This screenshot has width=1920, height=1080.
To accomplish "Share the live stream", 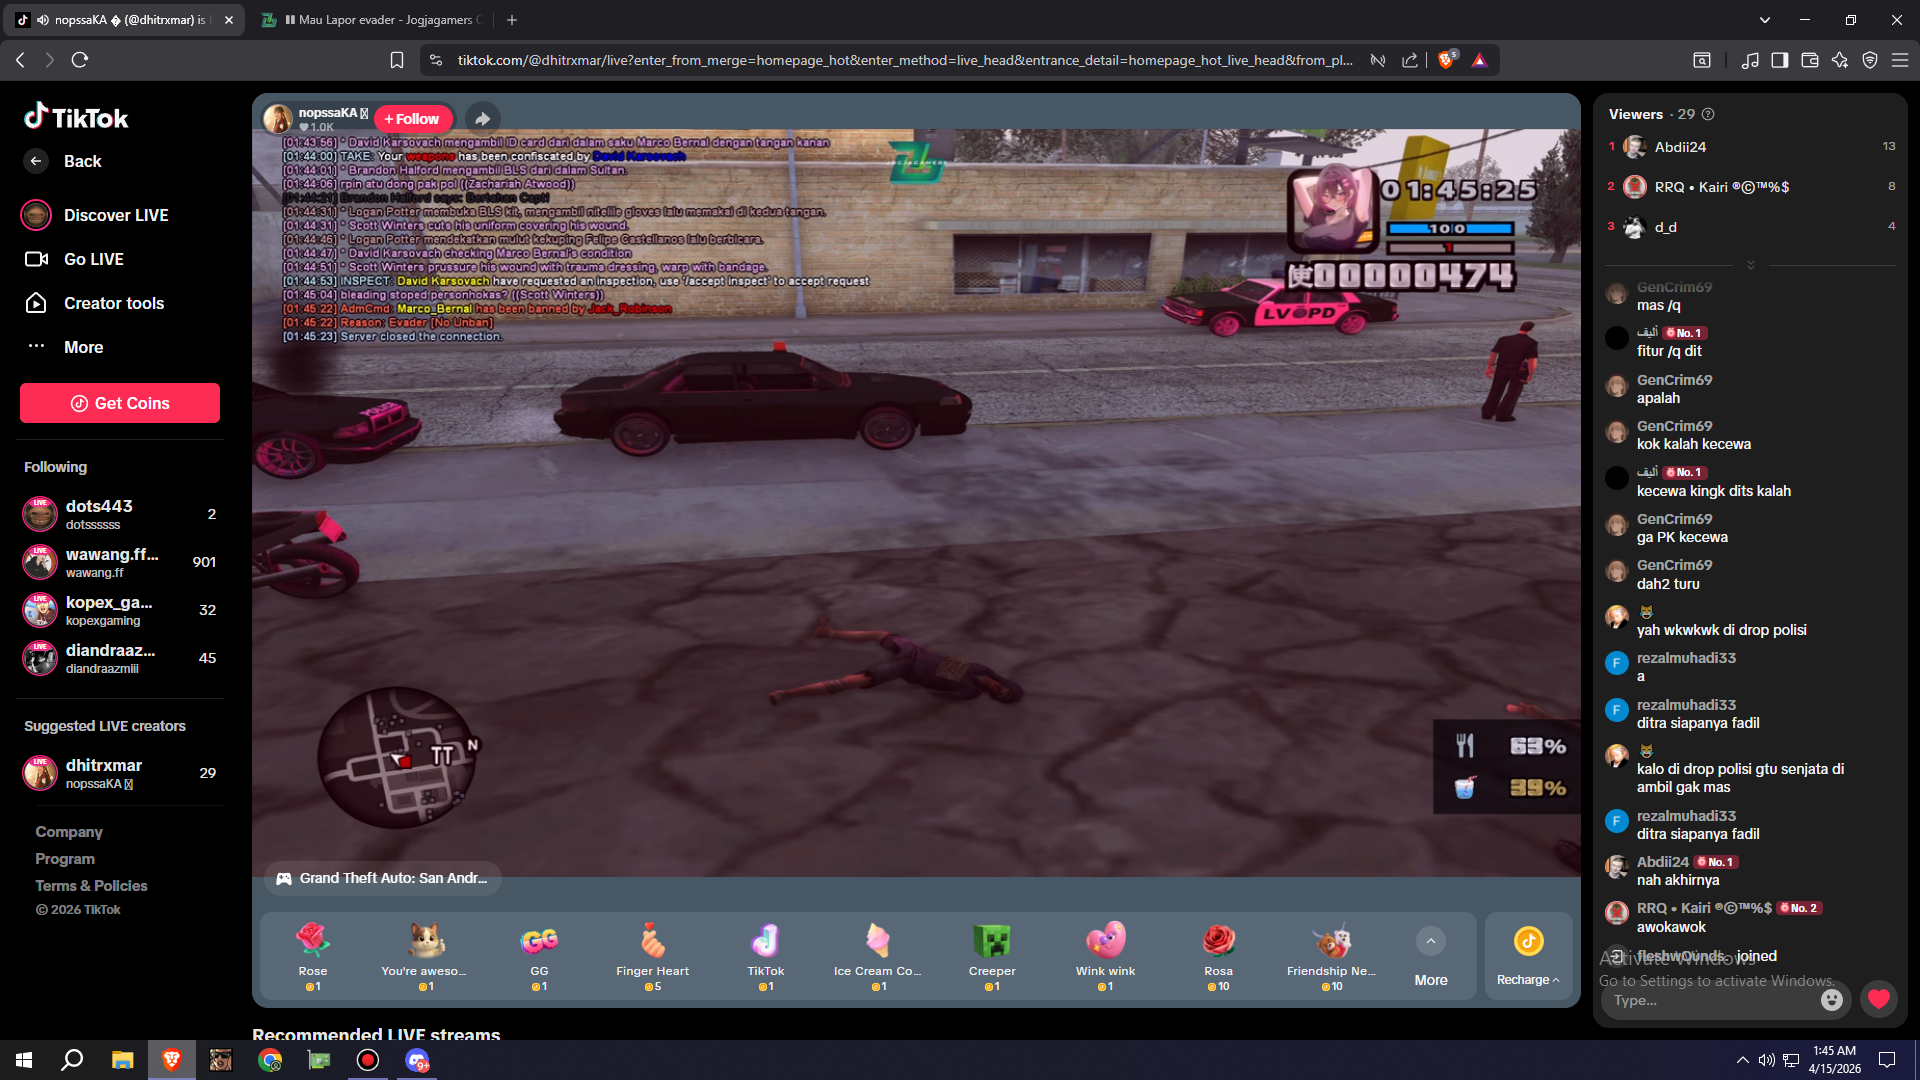I will point(482,119).
